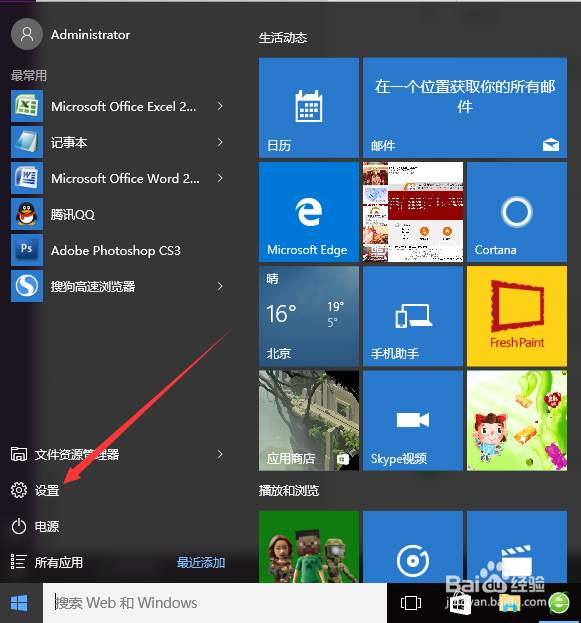Open the 邮件 mail tile
The height and width of the screenshot is (623, 581).
pos(465,108)
